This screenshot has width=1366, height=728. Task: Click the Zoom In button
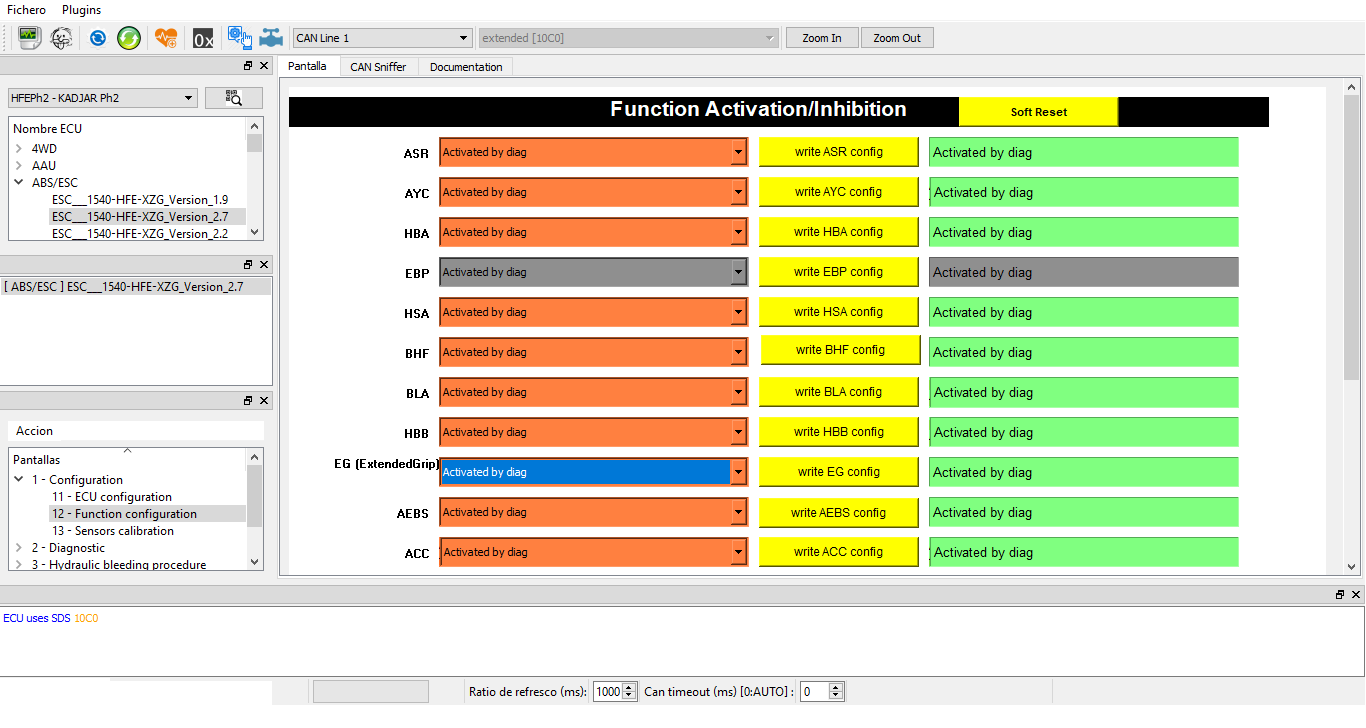(x=822, y=38)
